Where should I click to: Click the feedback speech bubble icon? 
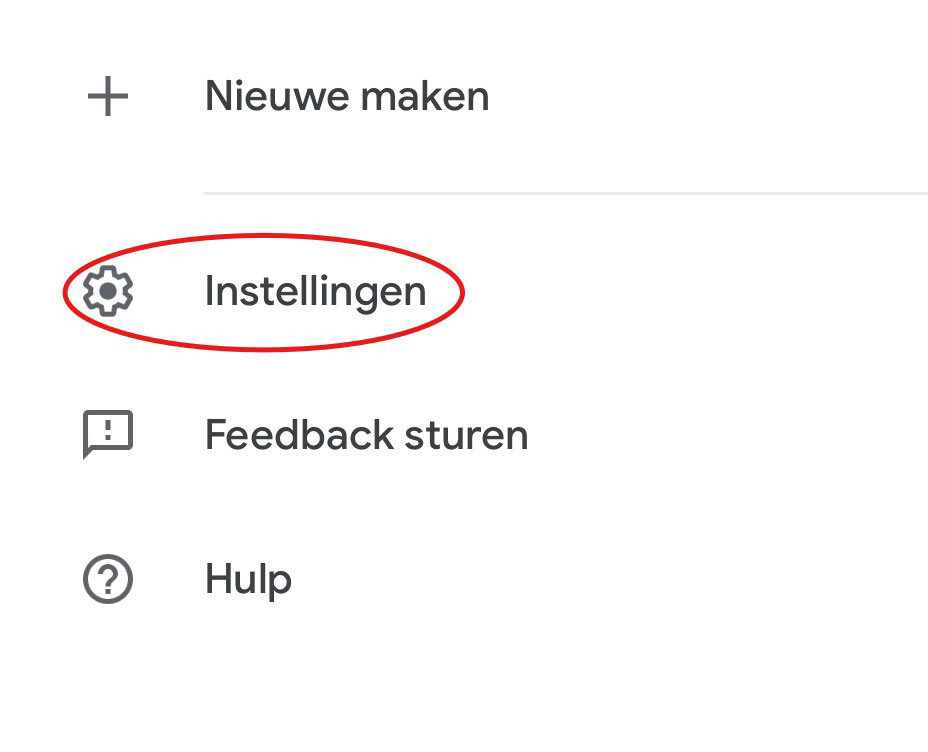(108, 435)
